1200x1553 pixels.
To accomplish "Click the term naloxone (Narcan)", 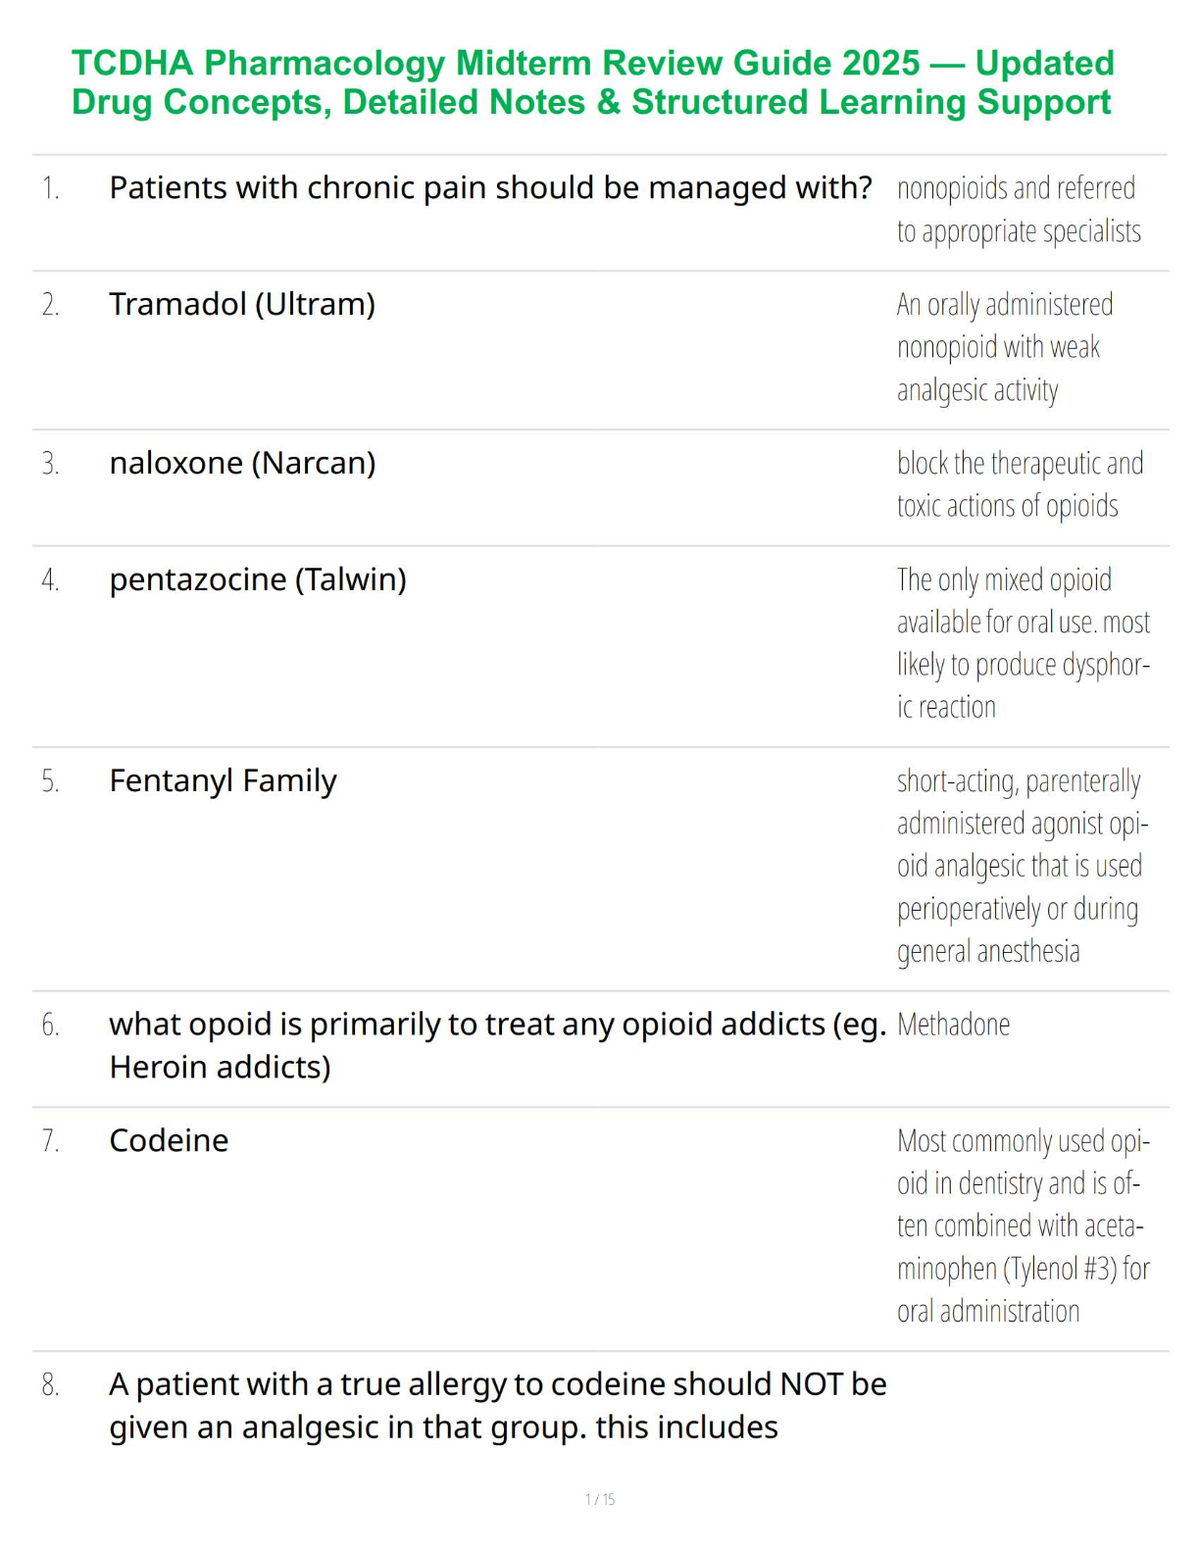I will [x=242, y=463].
